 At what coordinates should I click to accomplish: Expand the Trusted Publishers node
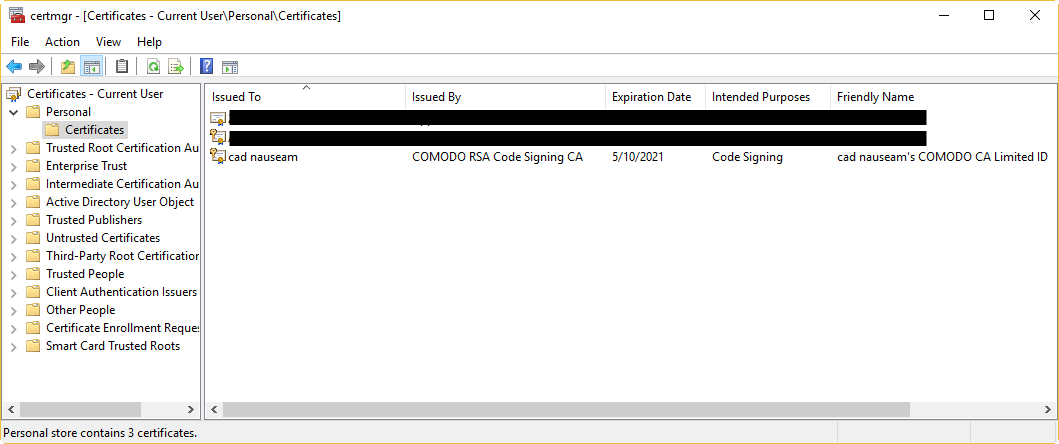(14, 220)
